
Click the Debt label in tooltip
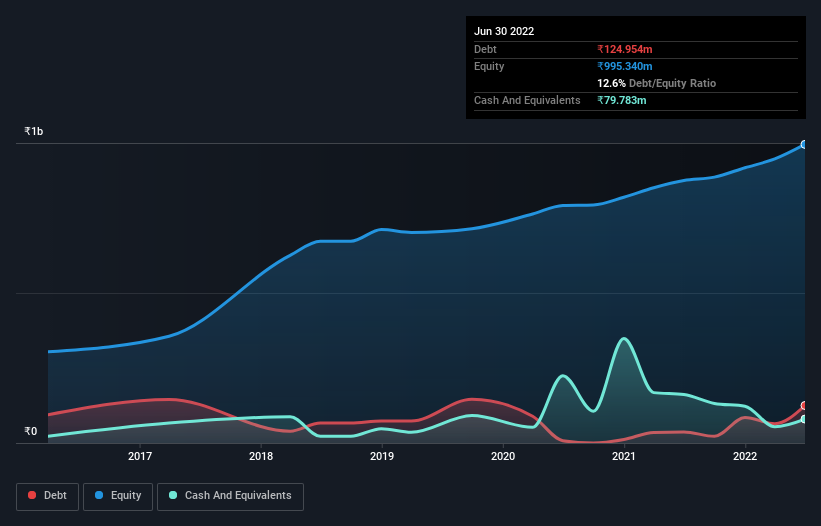[485, 49]
